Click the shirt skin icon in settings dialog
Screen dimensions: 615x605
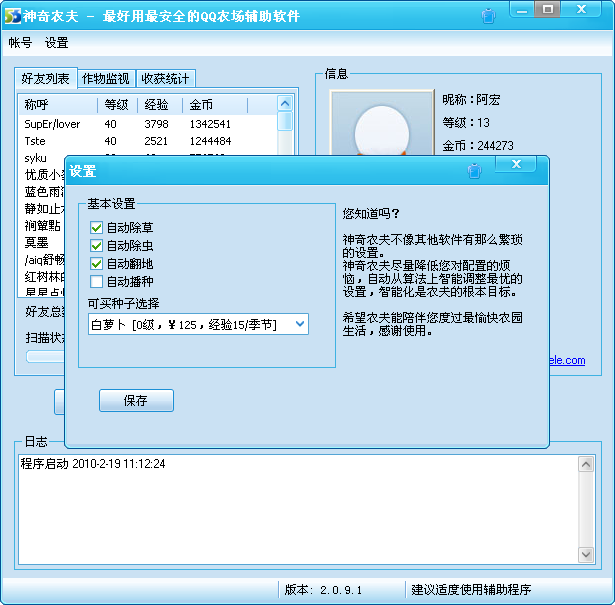pos(474,171)
